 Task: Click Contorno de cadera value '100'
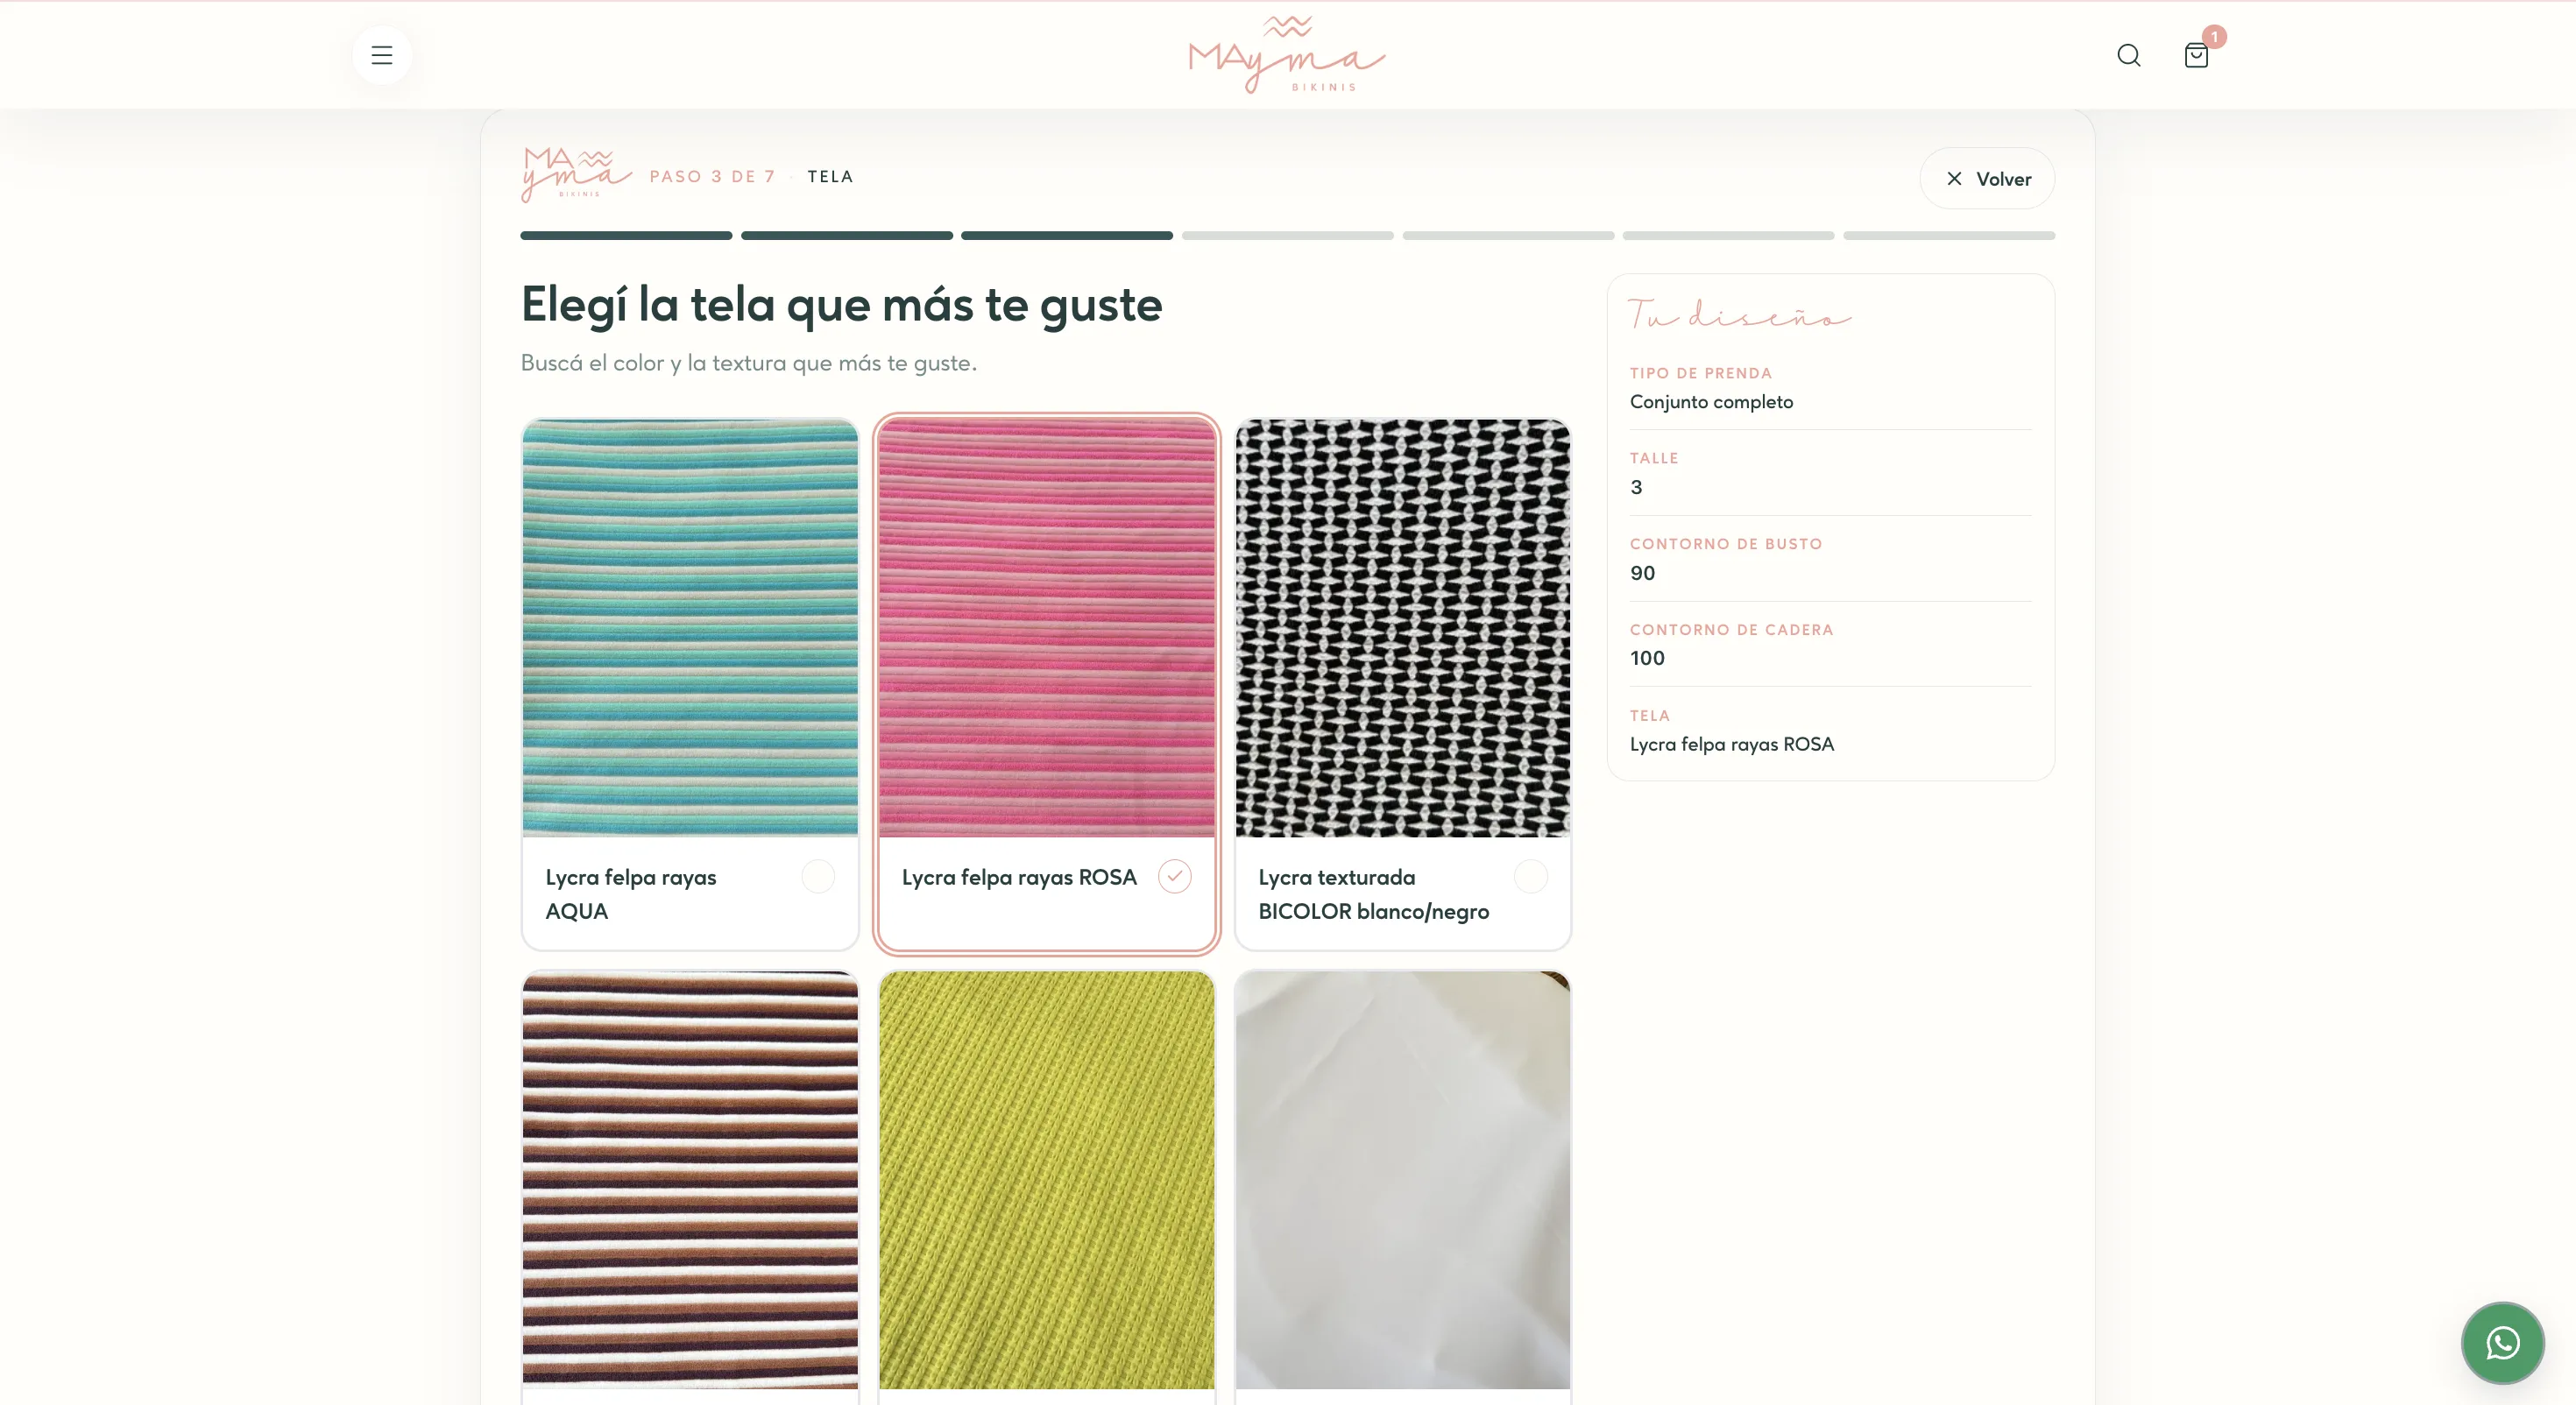(1647, 658)
